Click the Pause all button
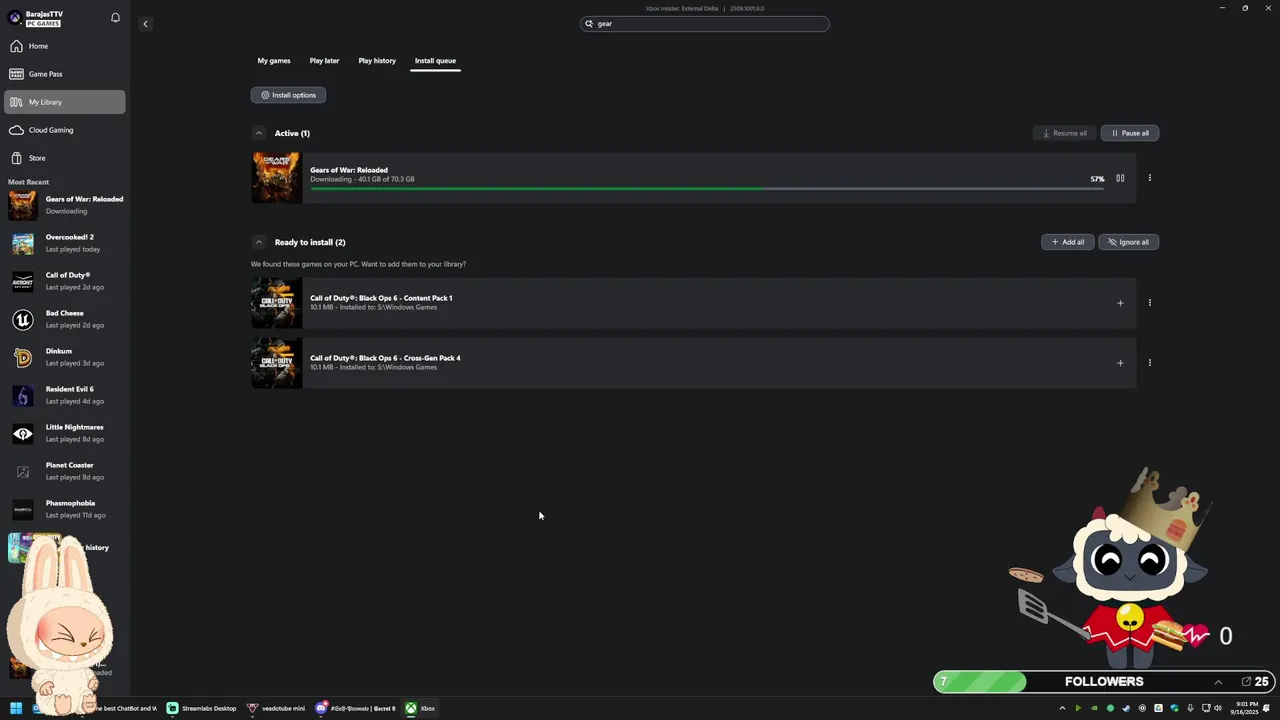This screenshot has width=1280, height=720. pyautogui.click(x=1129, y=133)
